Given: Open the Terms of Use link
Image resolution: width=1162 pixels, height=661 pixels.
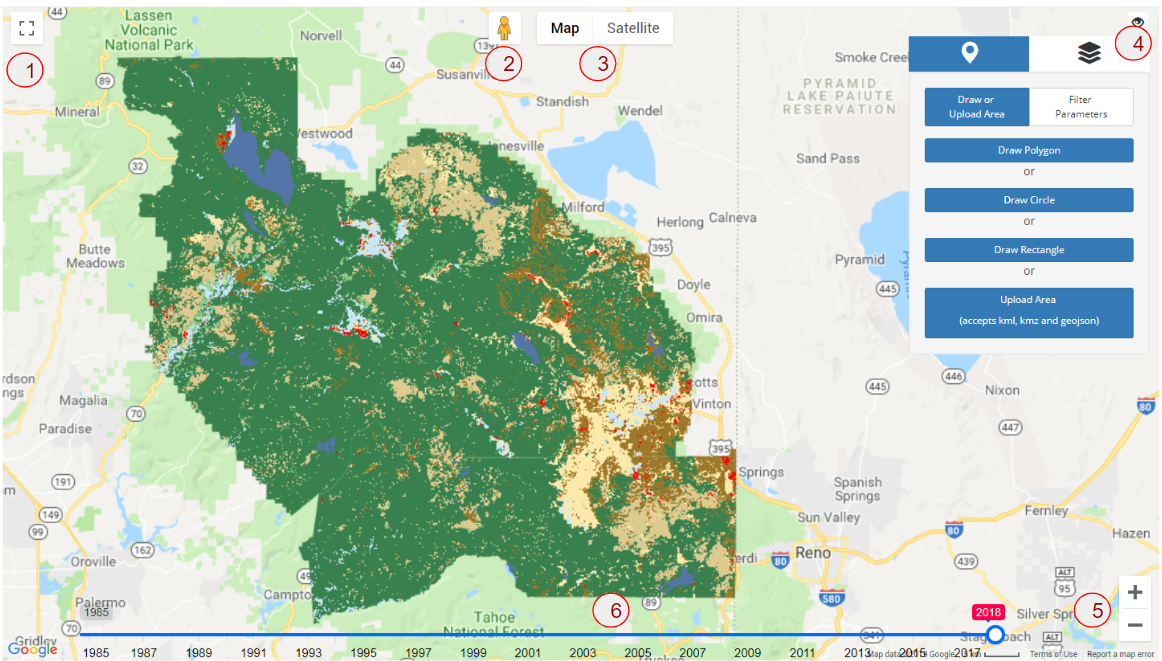Looking at the screenshot, I should click(x=1053, y=654).
